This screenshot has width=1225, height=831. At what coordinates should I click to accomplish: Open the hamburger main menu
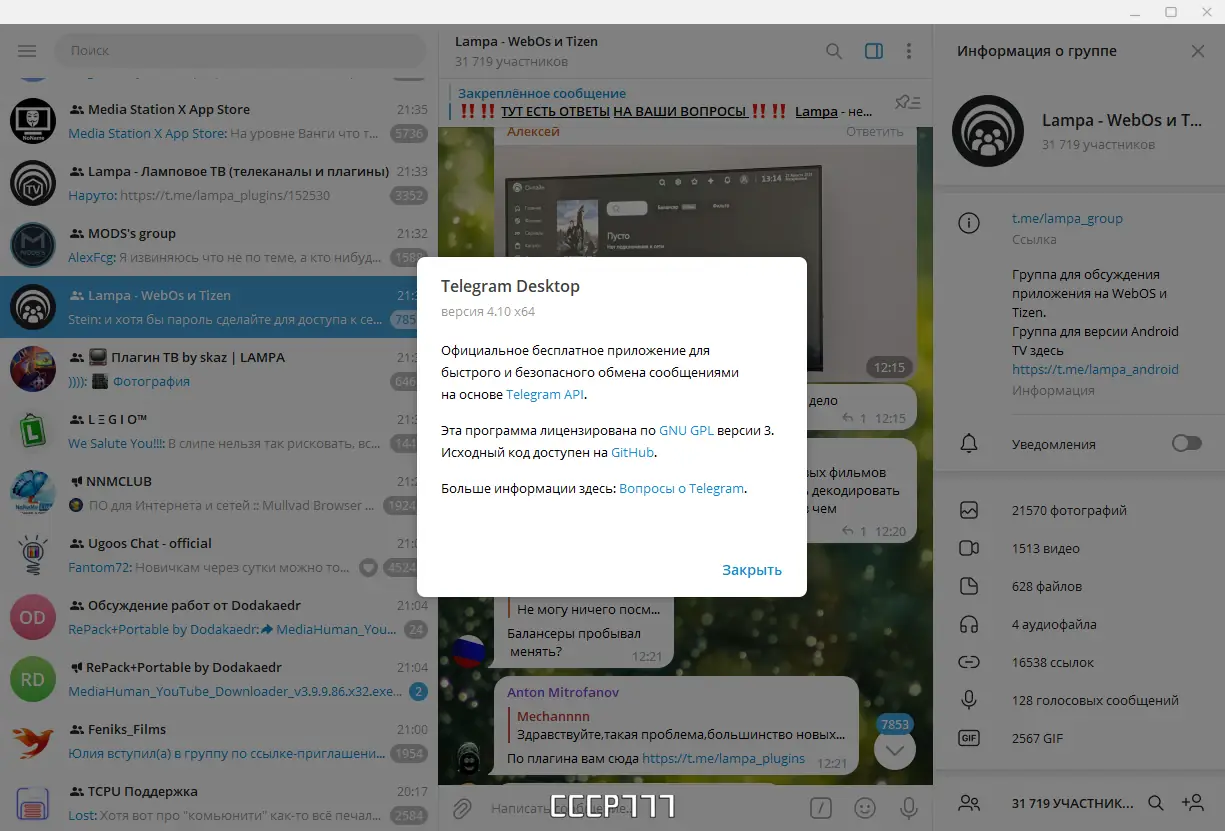[27, 51]
